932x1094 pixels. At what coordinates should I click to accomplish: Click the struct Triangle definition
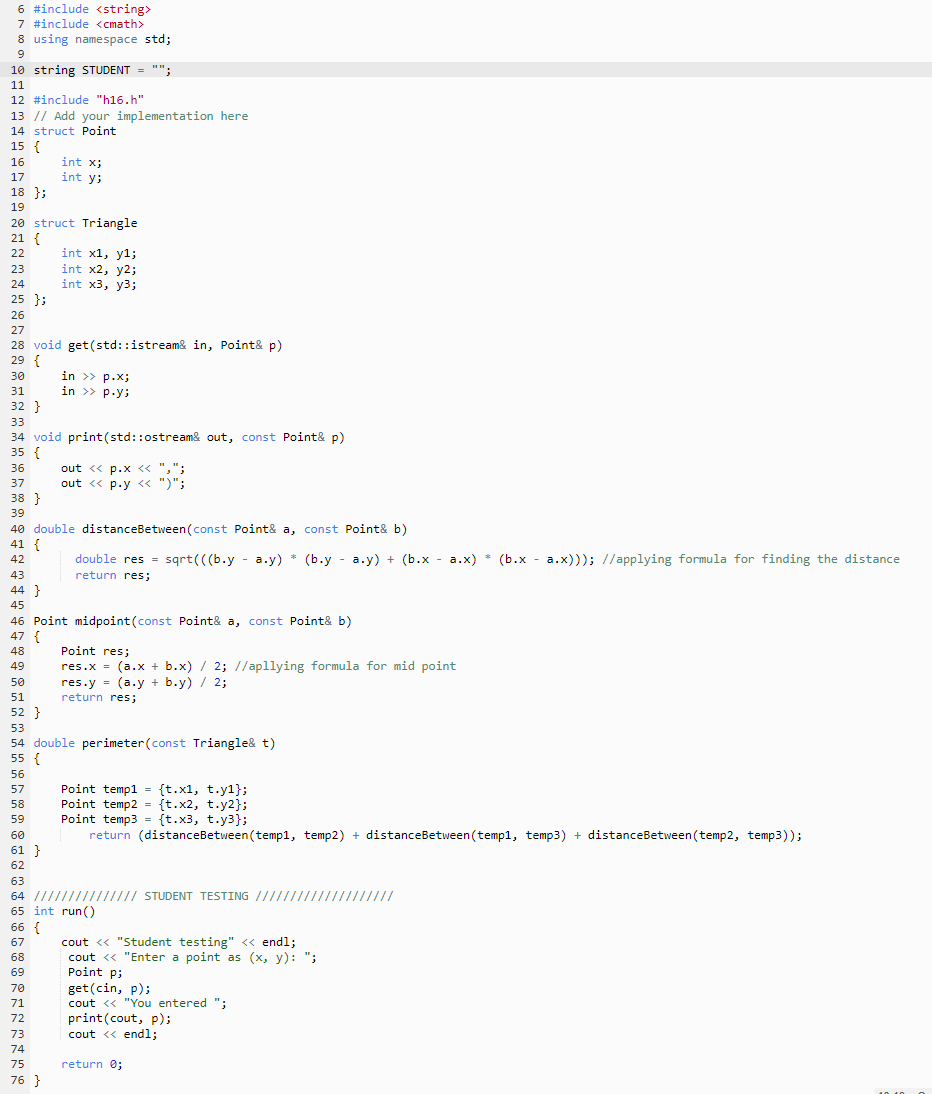(x=85, y=222)
